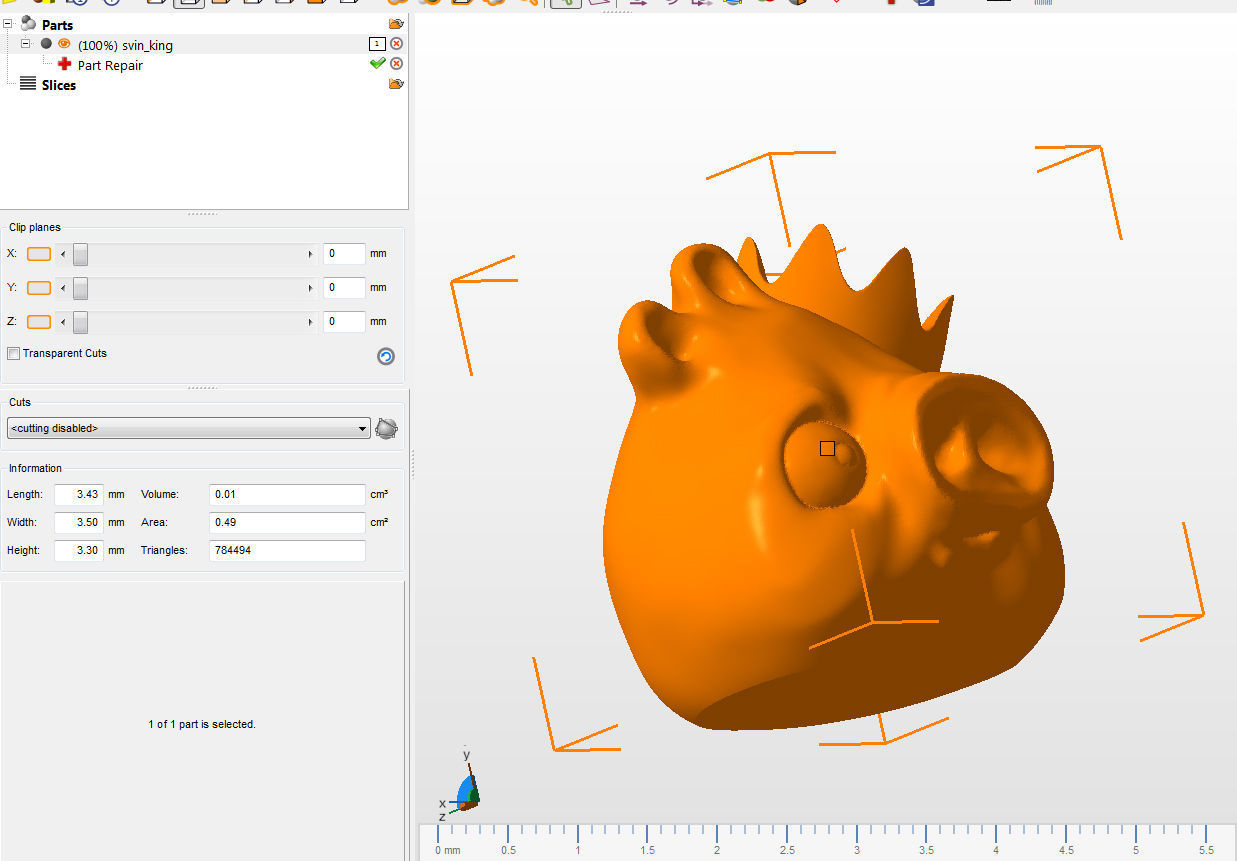Reset clip planes with circular arrow icon
1237x861 pixels.
click(x=386, y=356)
